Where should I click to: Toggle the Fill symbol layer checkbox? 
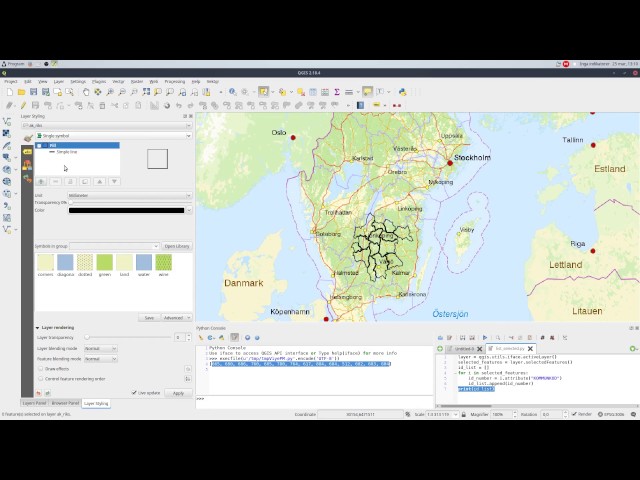[x=39, y=145]
